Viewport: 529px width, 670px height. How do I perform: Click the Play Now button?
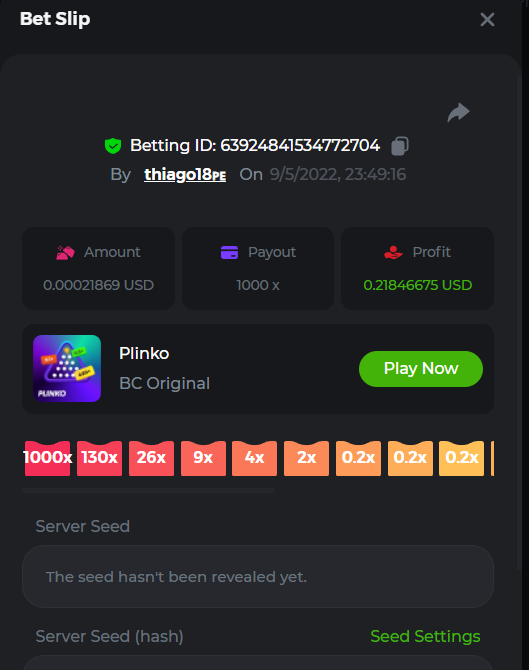pos(421,369)
